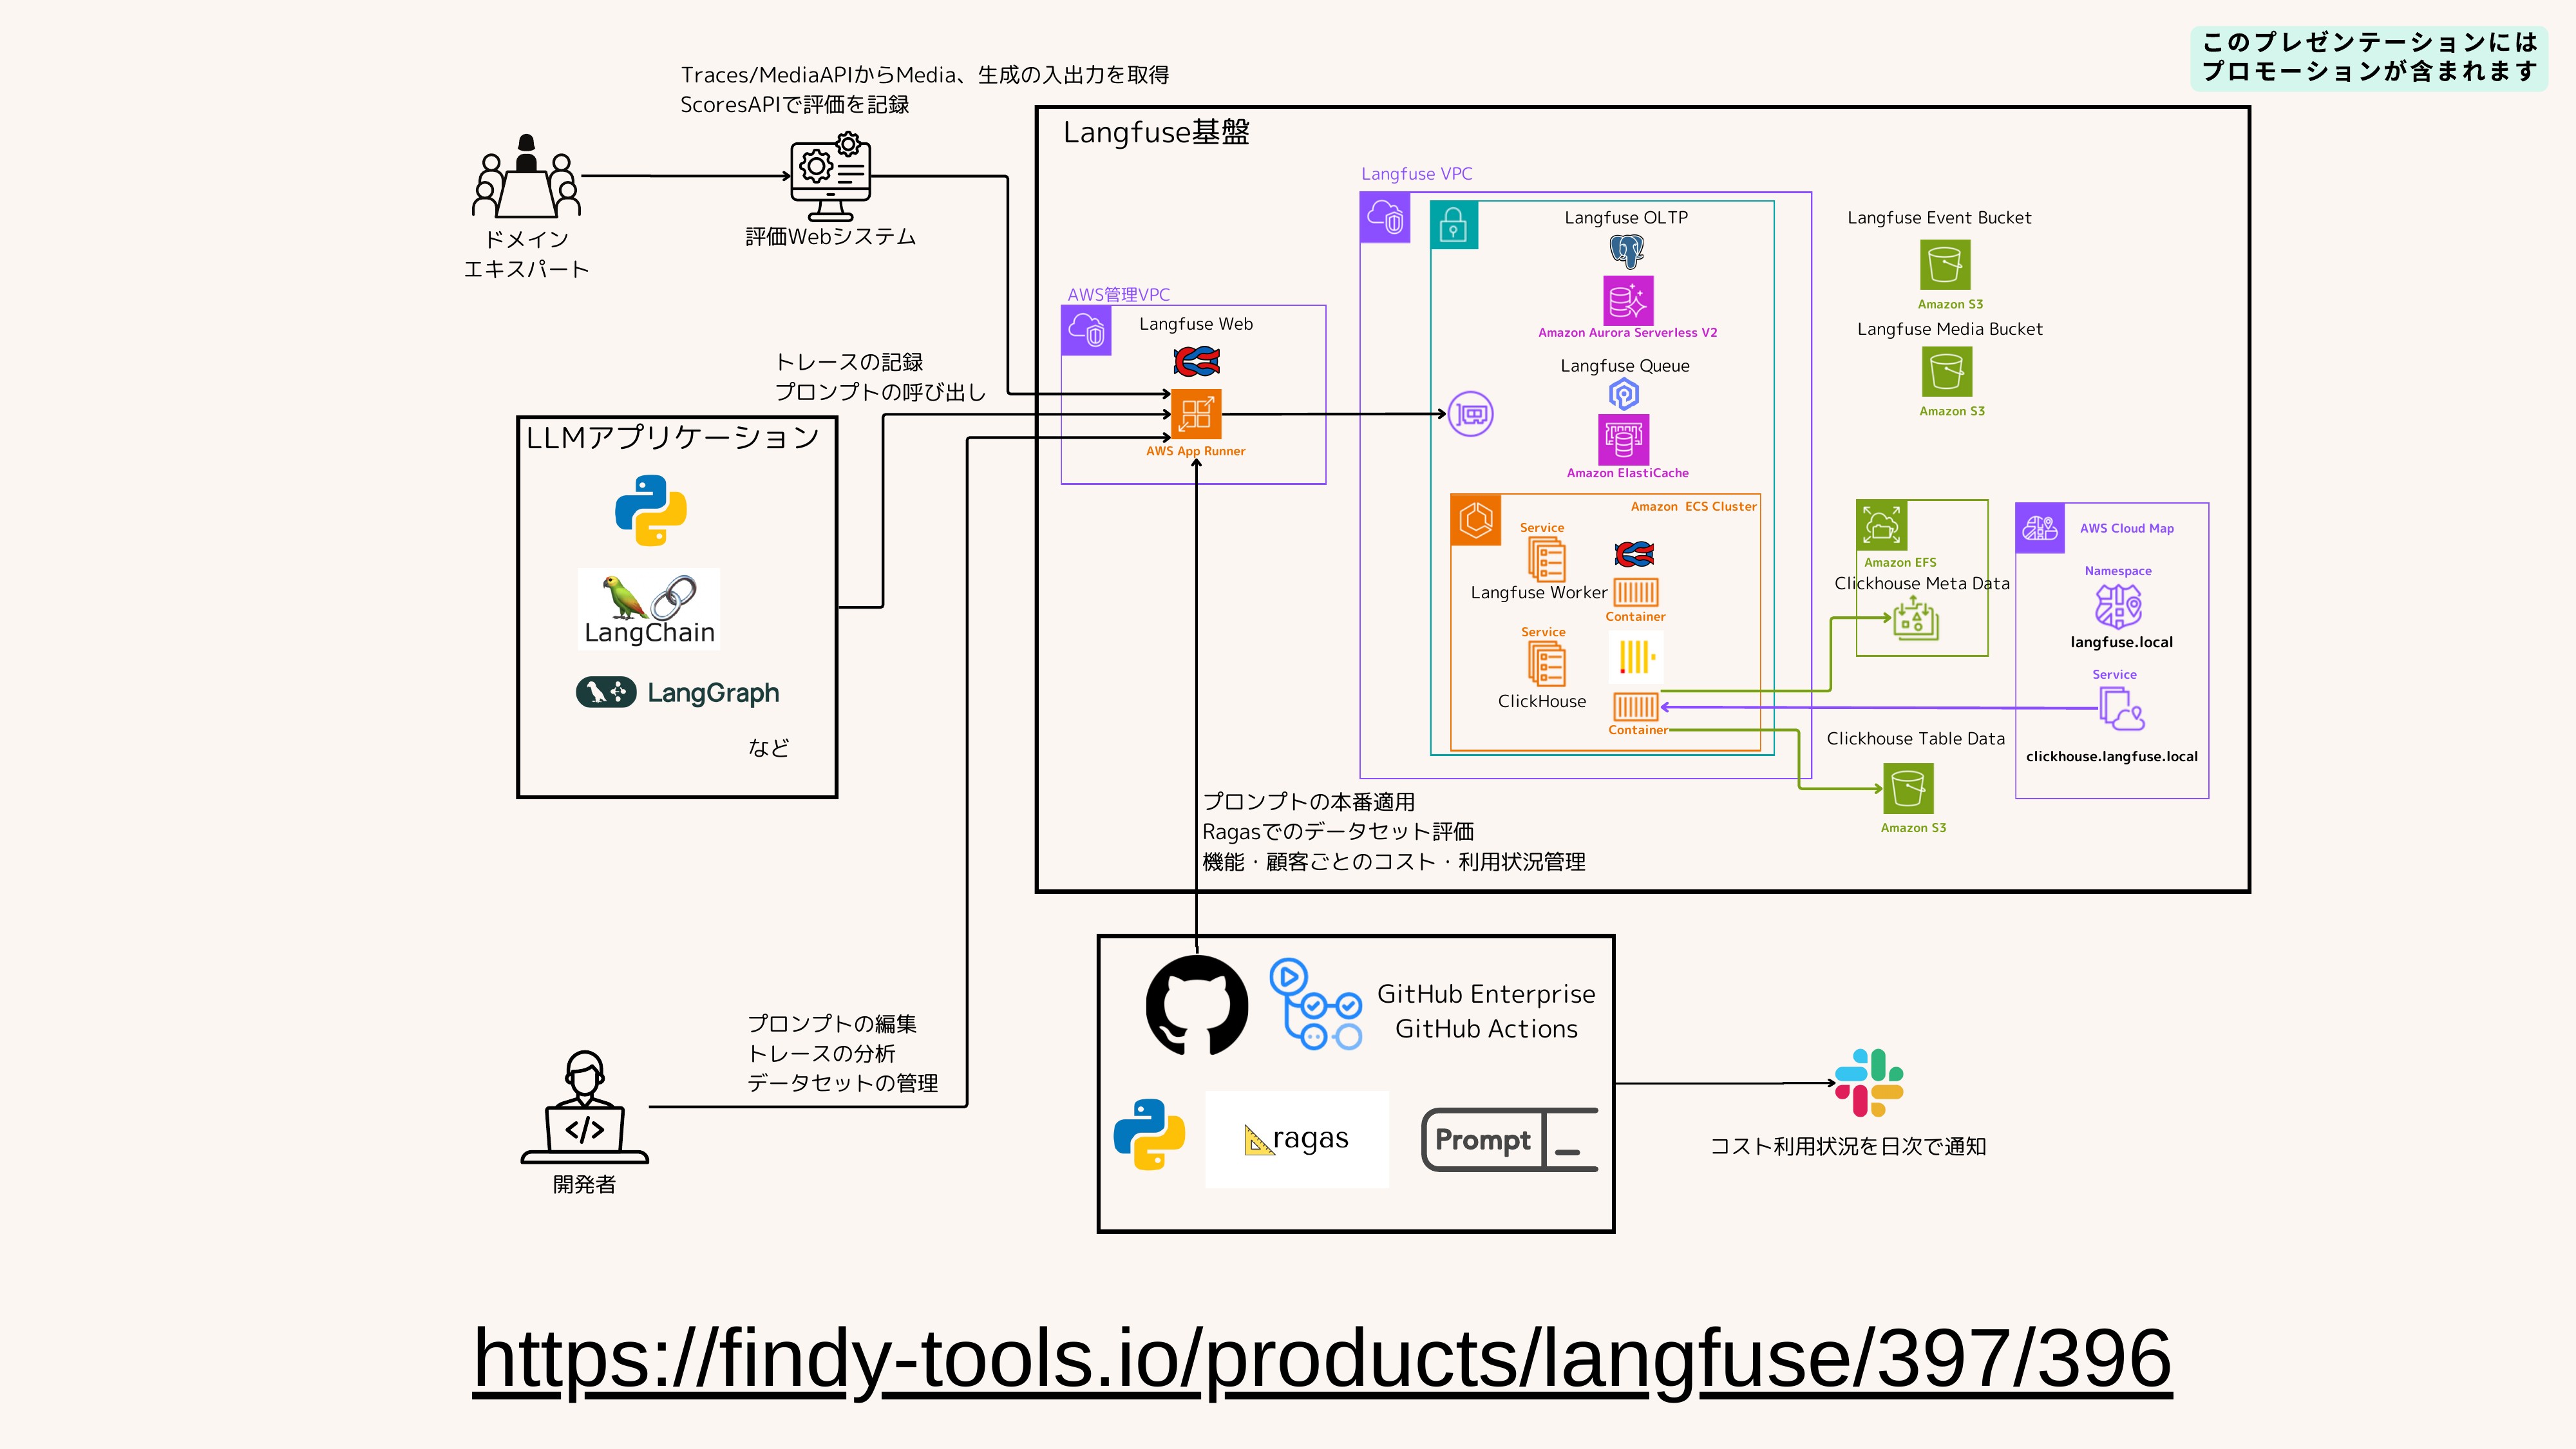Click the clickhouse.langfuse.local Service icon
Image resolution: width=2576 pixels, height=1449 pixels.
pos(2121,709)
